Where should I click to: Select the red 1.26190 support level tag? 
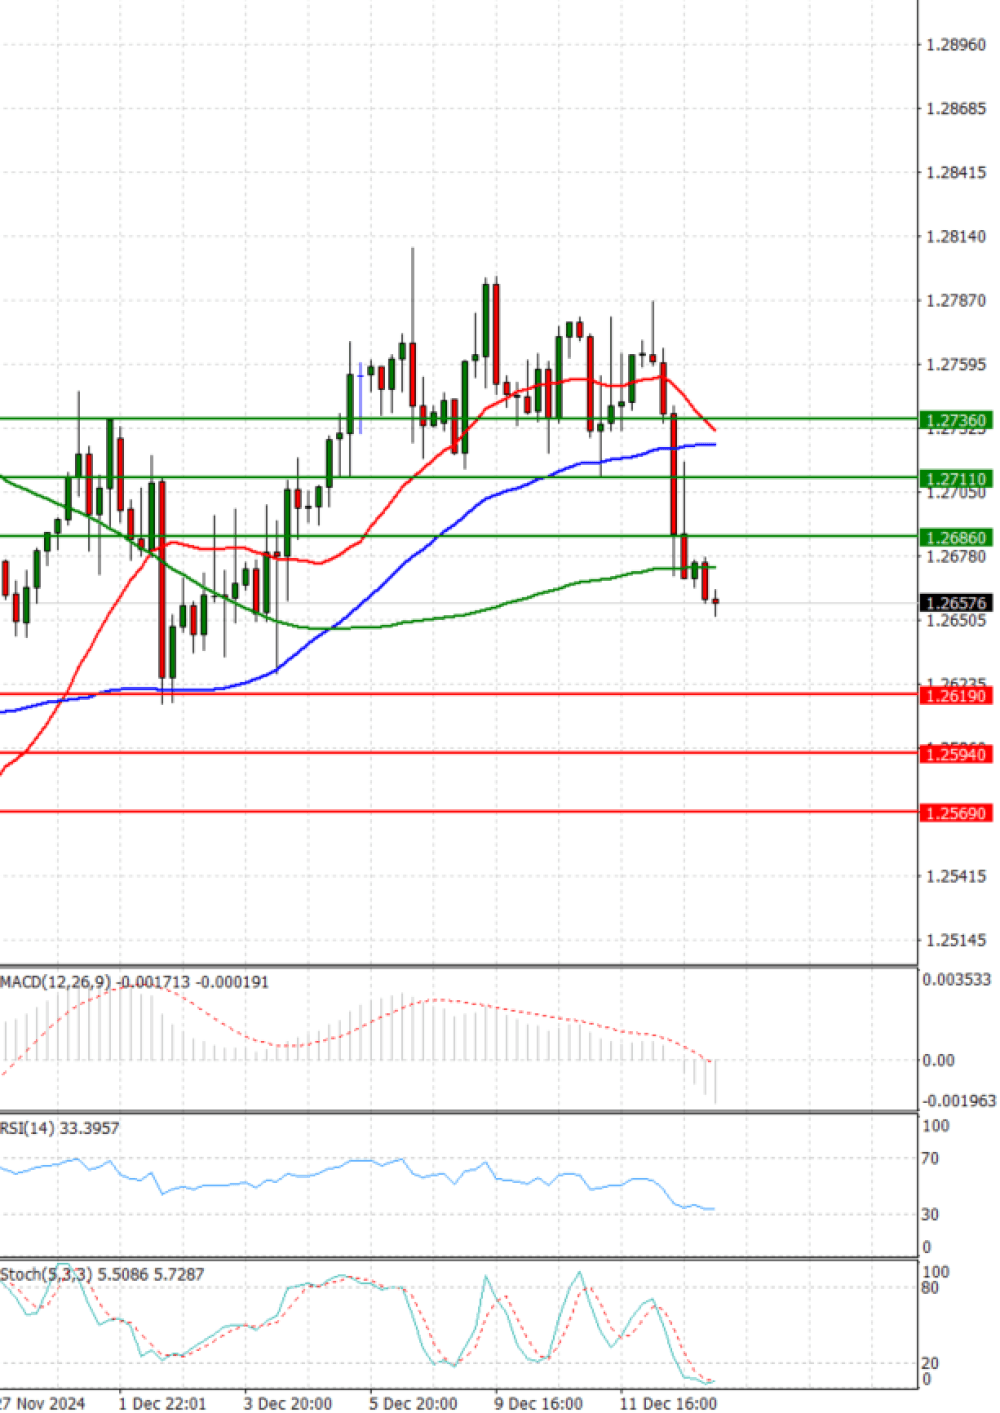(955, 696)
